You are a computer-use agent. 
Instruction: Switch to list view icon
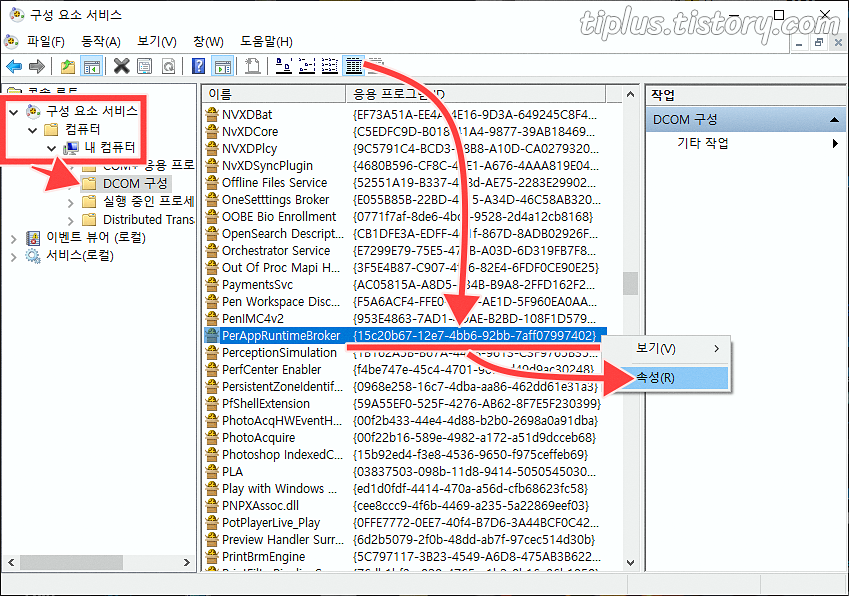pos(330,66)
